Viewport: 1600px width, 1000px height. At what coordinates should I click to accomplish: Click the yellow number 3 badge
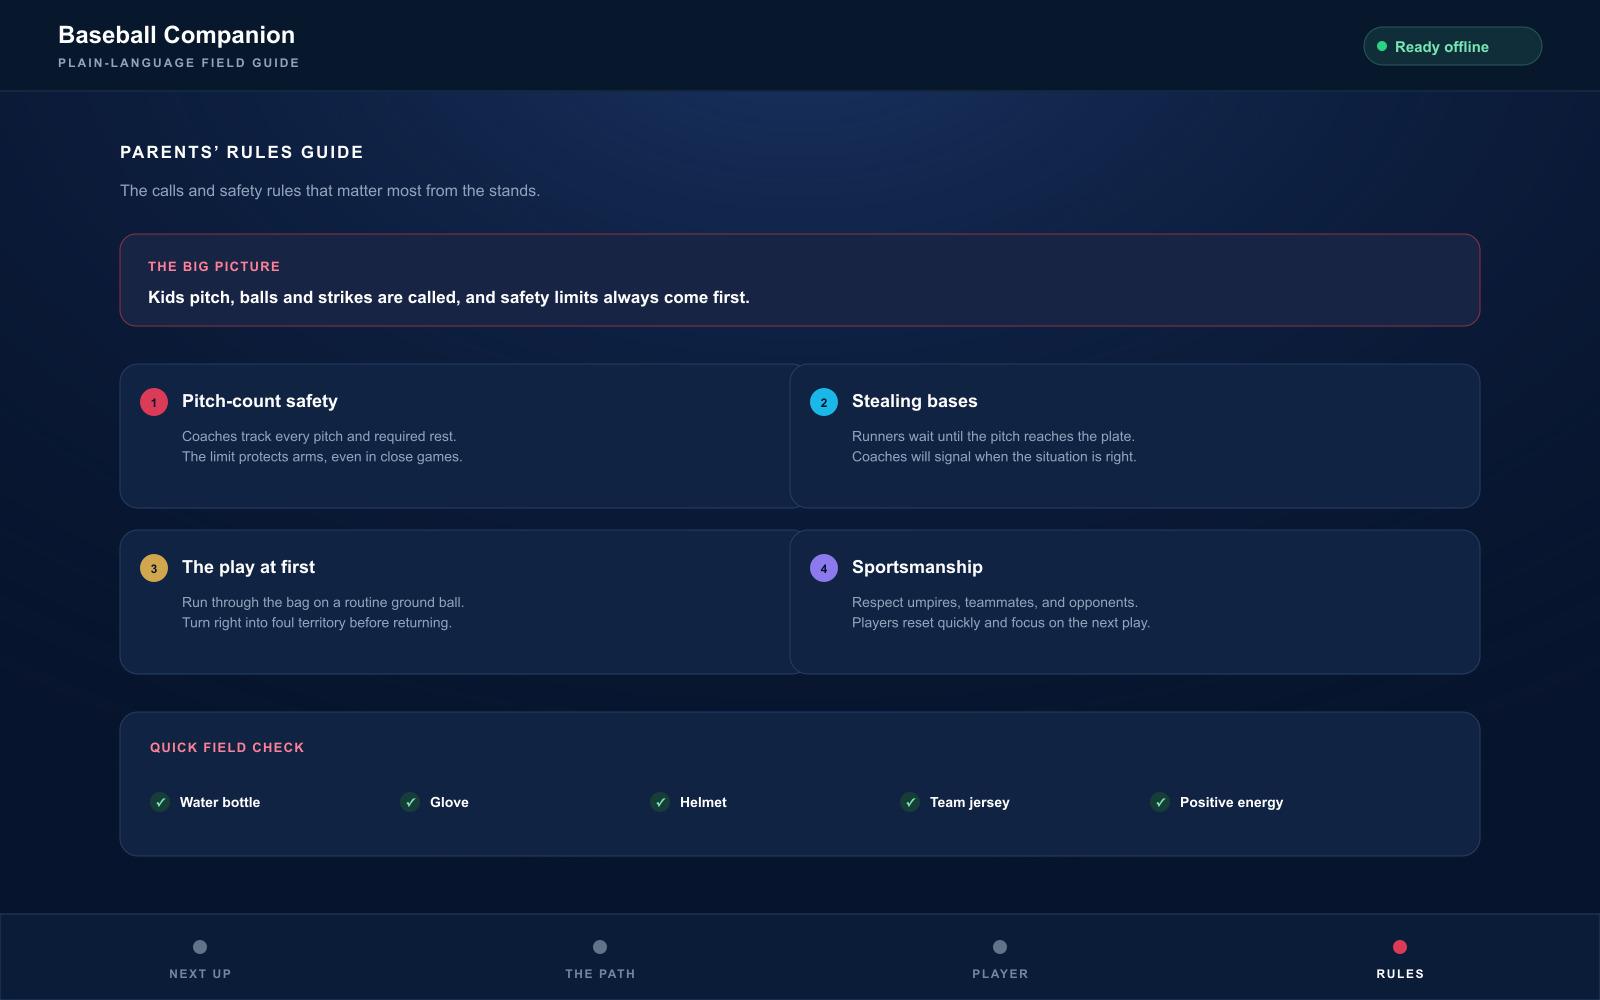pyautogui.click(x=154, y=568)
